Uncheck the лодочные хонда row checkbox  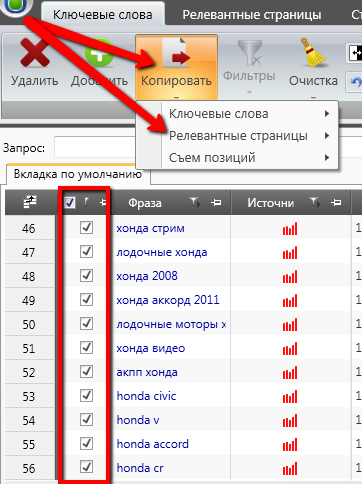(86, 252)
